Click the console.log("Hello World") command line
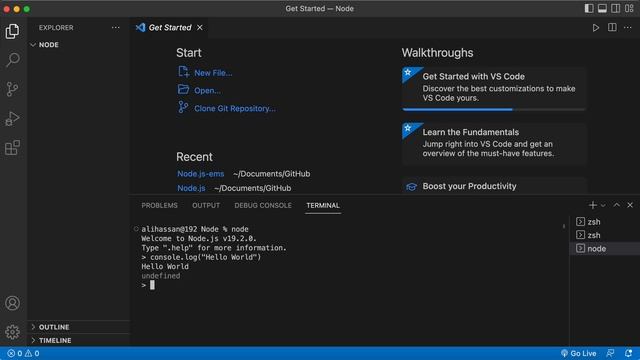Screen dimensions: 640x360 [201, 257]
